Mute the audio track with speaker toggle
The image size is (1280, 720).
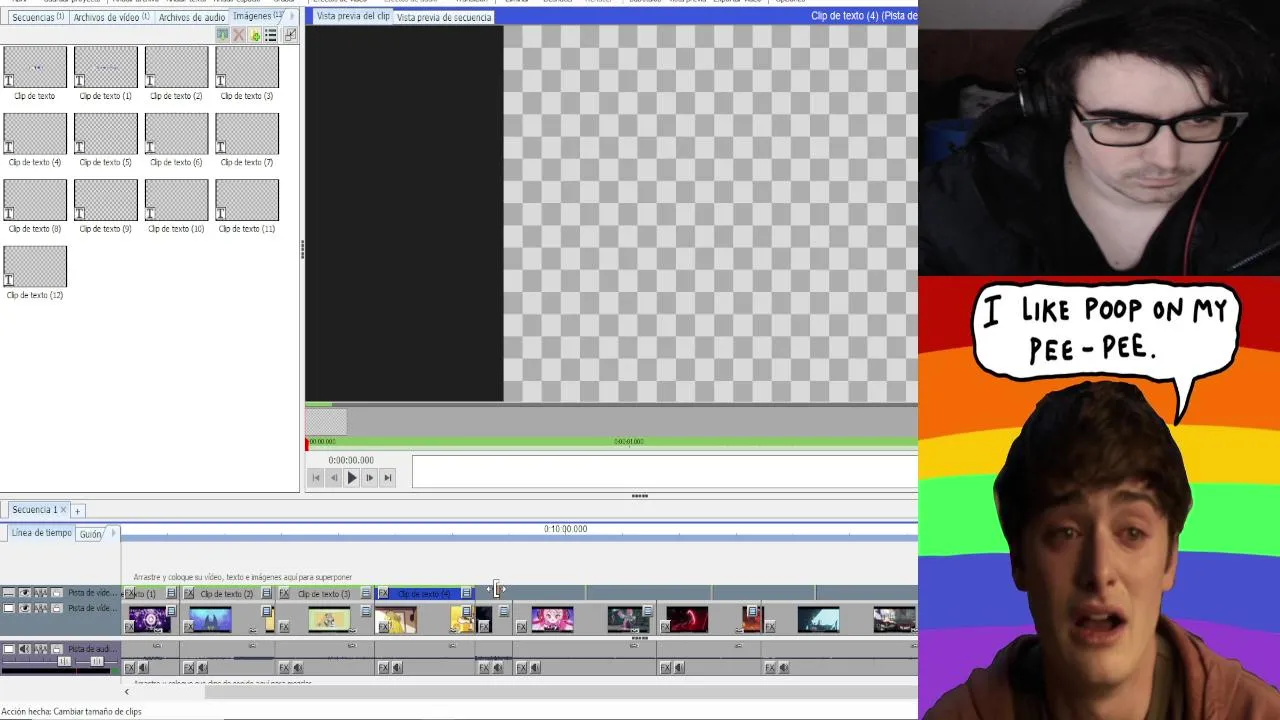click(x=24, y=649)
